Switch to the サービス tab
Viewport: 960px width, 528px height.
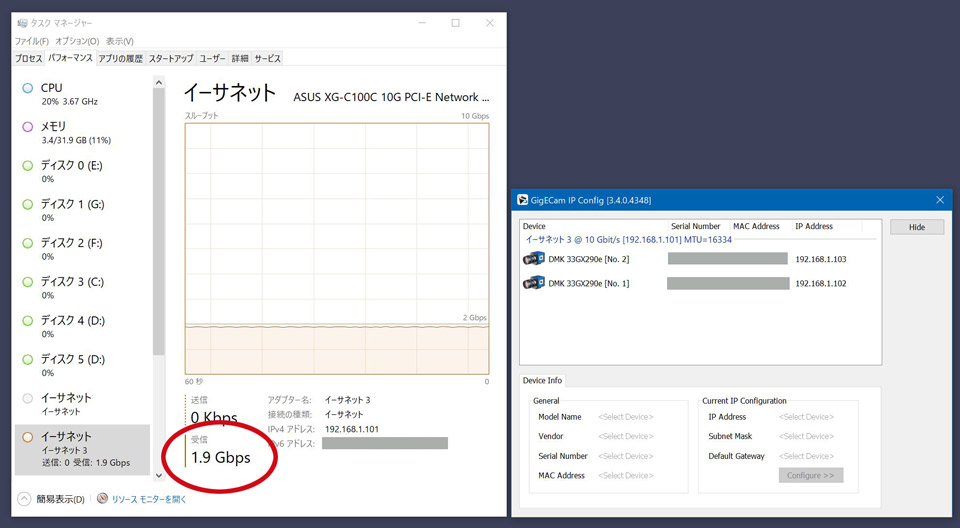coord(268,58)
